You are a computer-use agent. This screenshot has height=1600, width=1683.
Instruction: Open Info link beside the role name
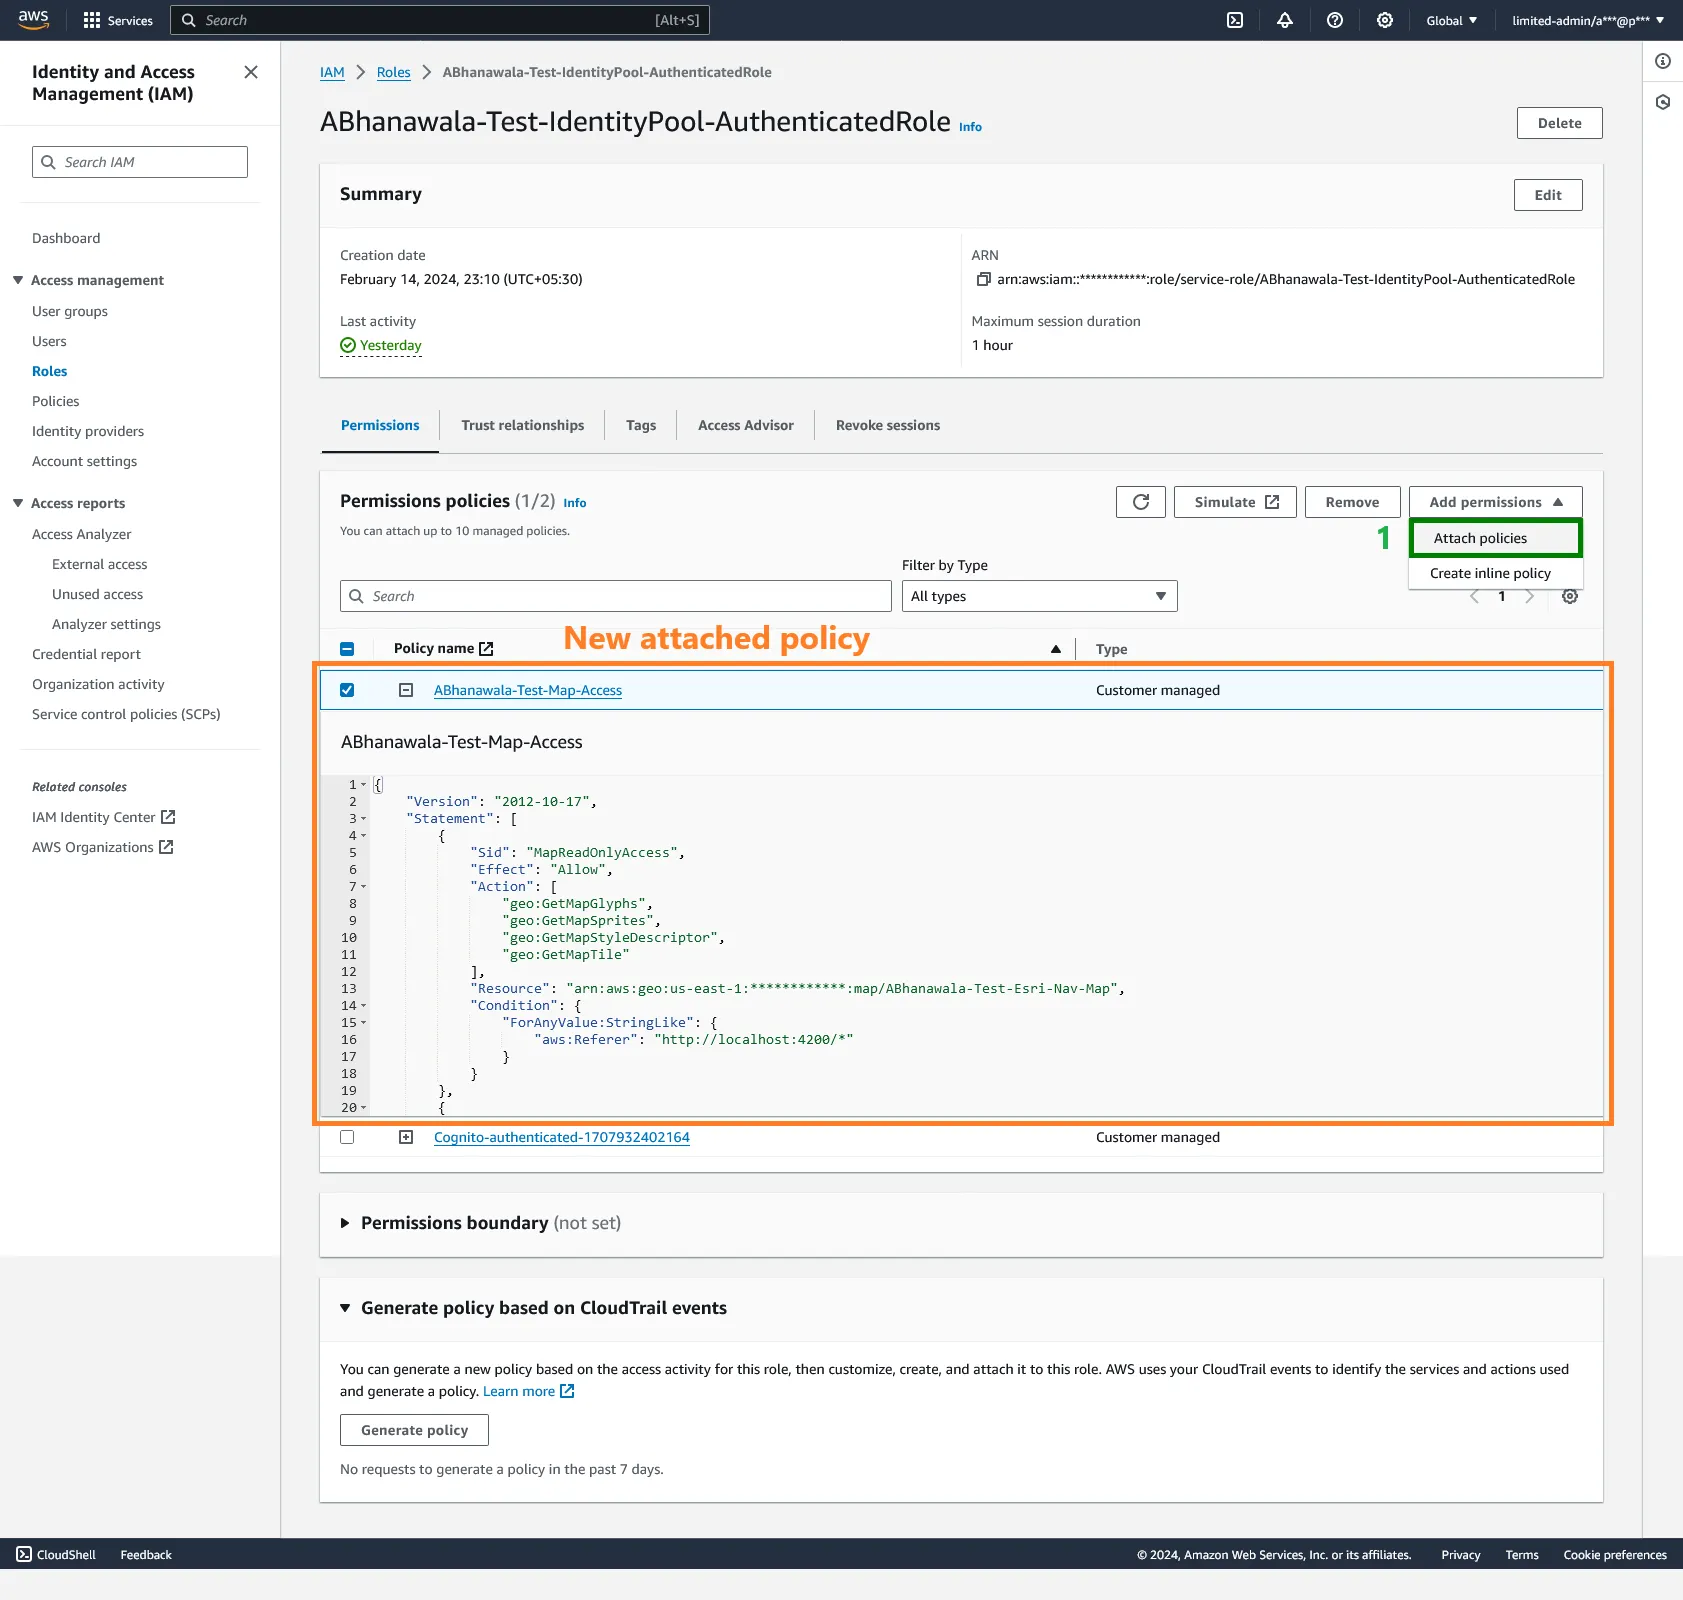970,127
